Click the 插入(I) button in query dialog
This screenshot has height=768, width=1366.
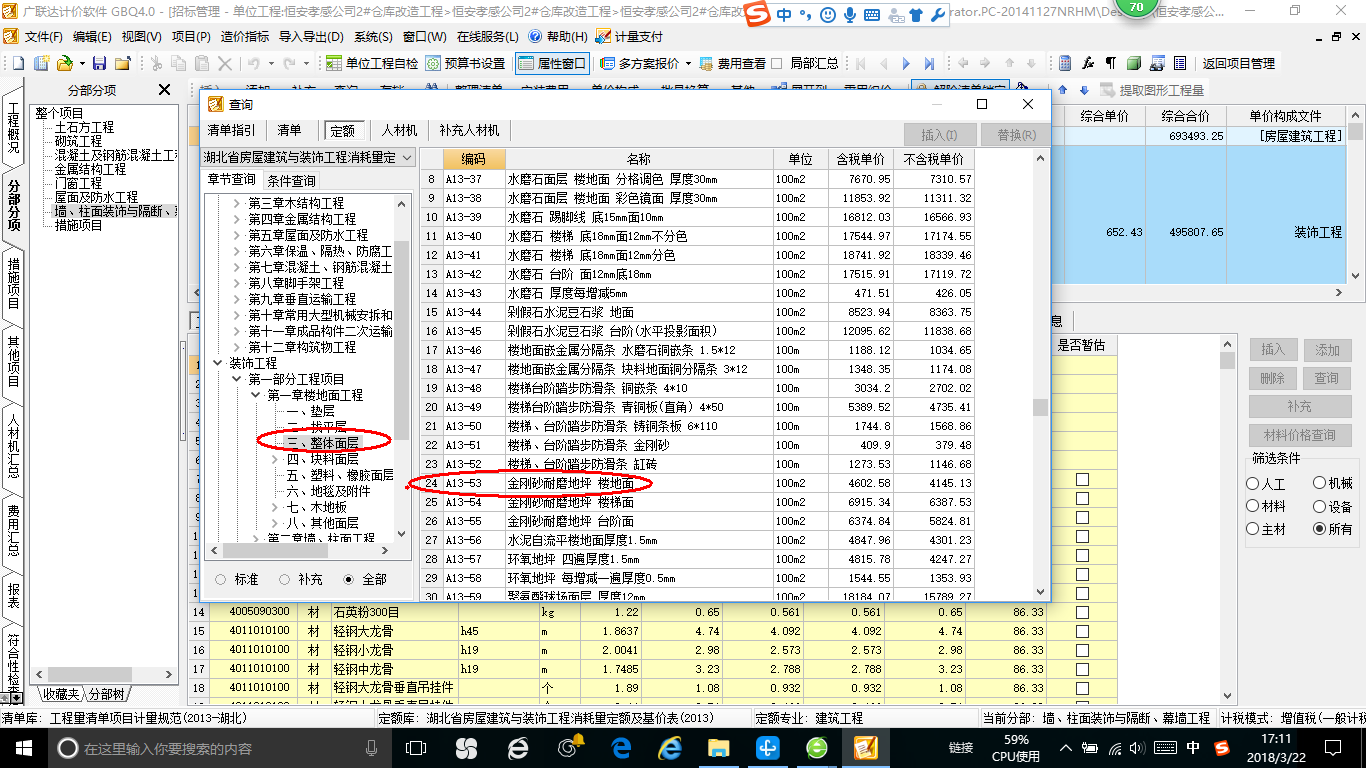939,135
